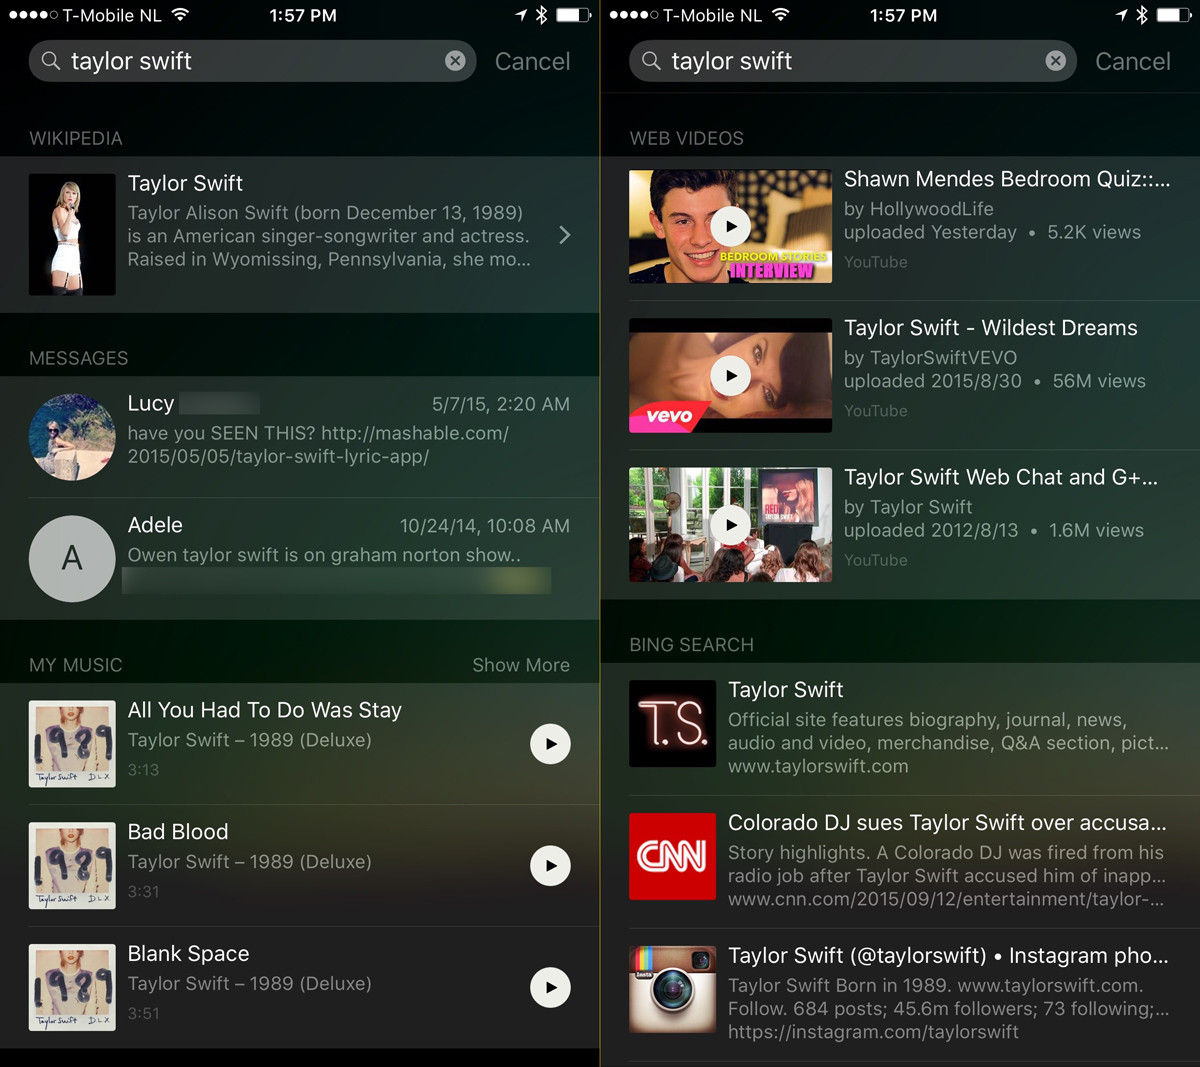
Task: Tap the 1989 album art beside Blank Space
Action: pos(72,988)
